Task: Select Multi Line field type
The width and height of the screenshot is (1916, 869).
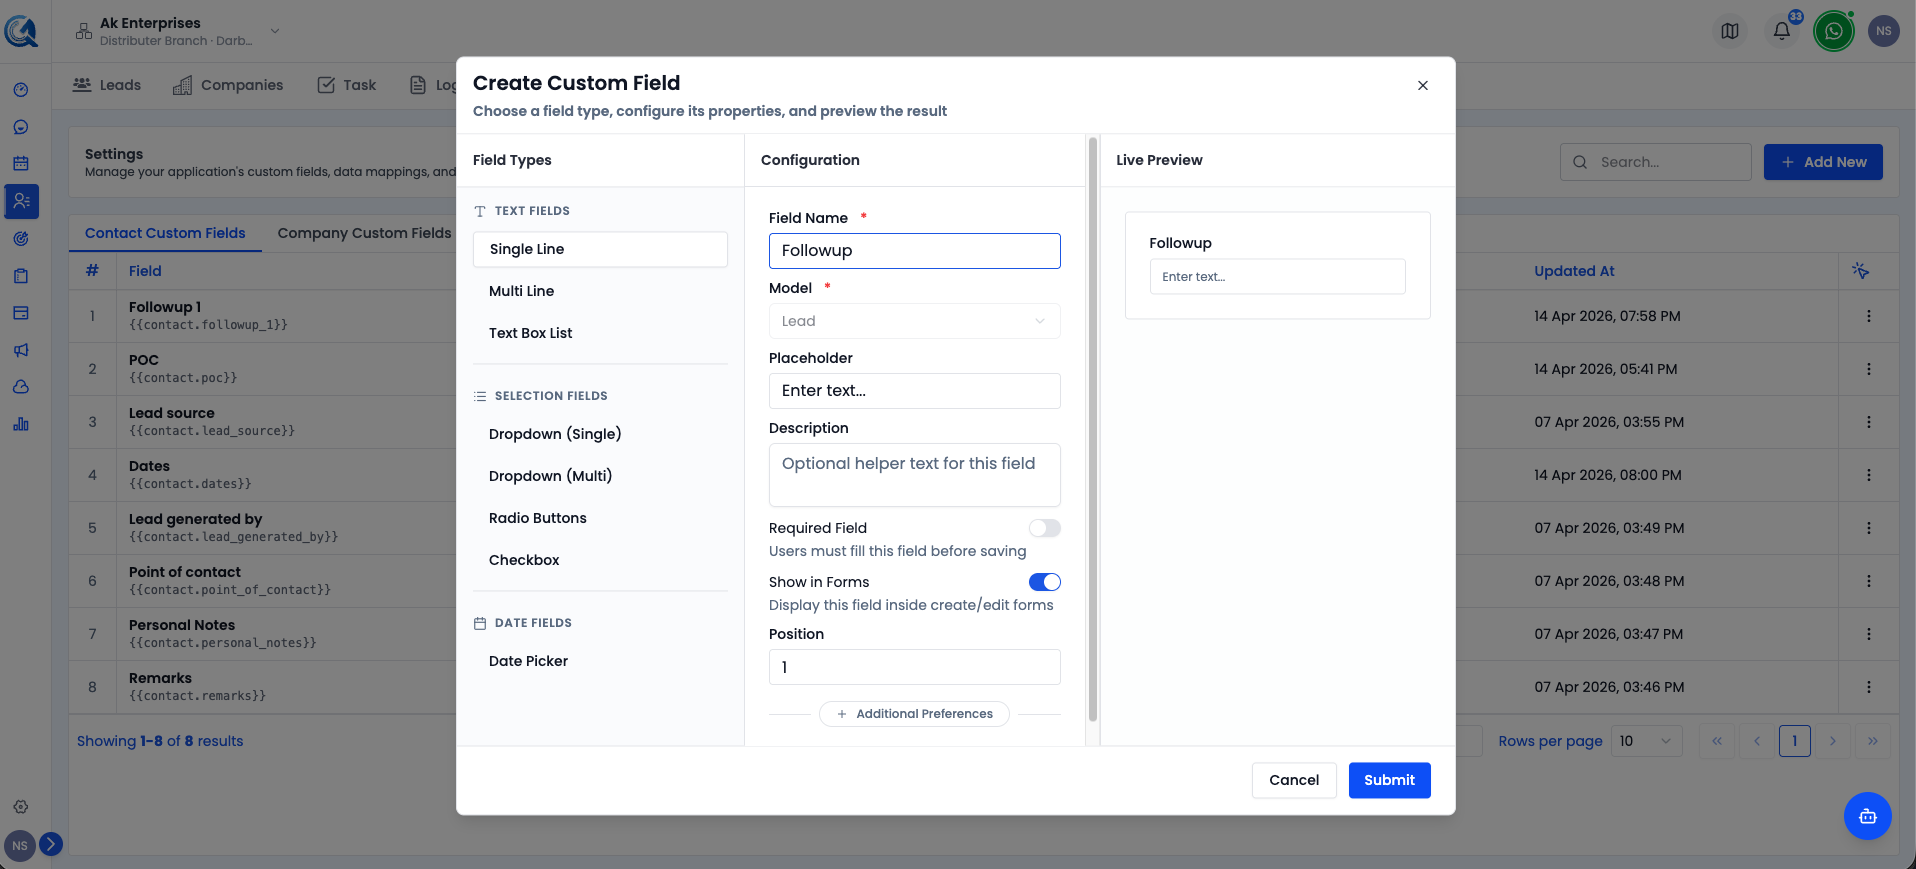Action: [x=600, y=291]
